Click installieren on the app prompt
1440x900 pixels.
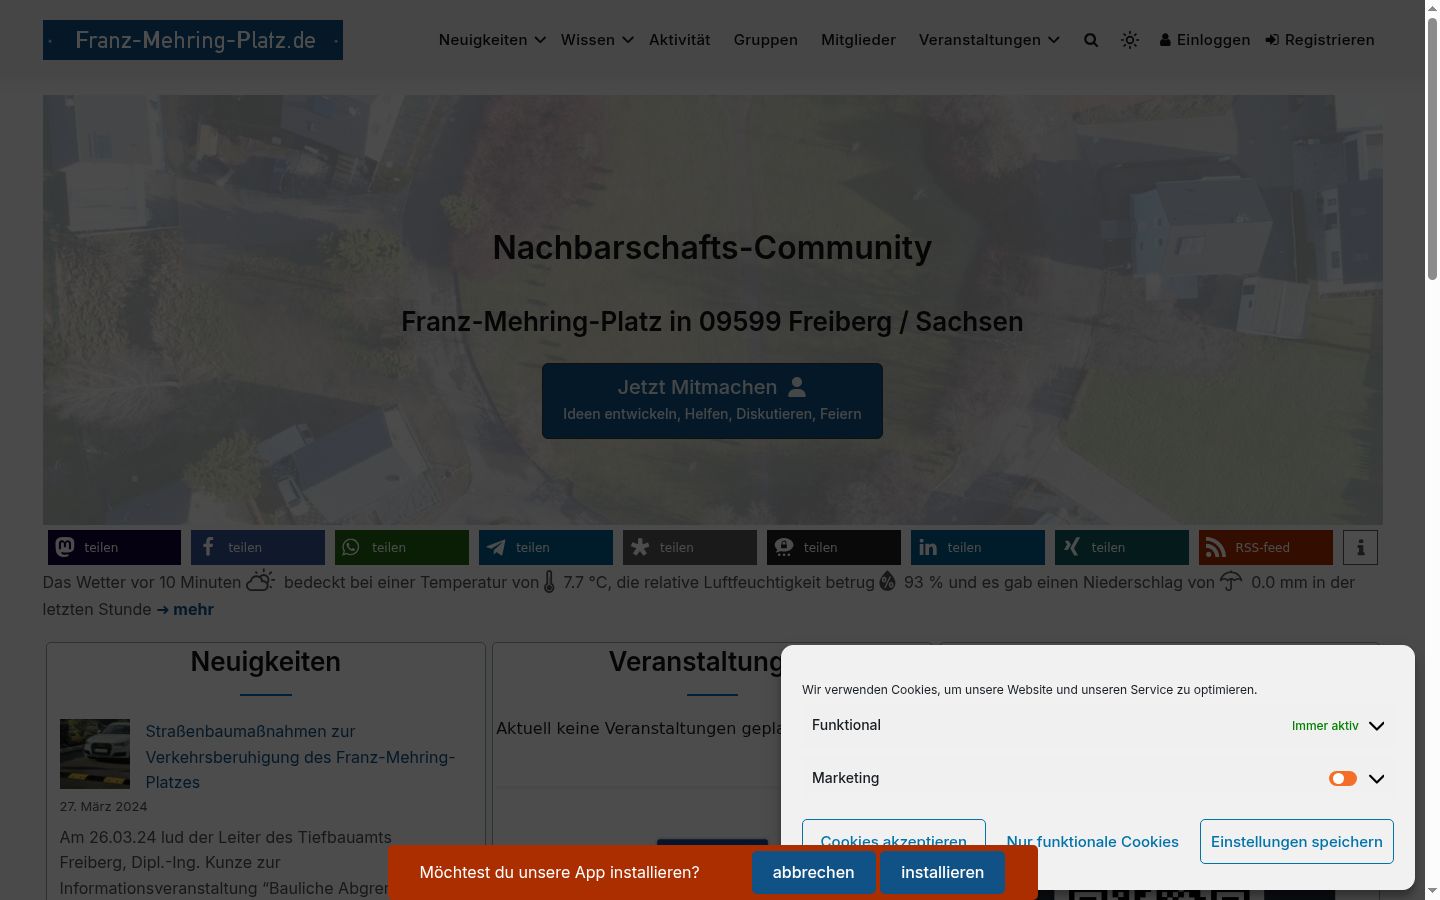pyautogui.click(x=942, y=872)
